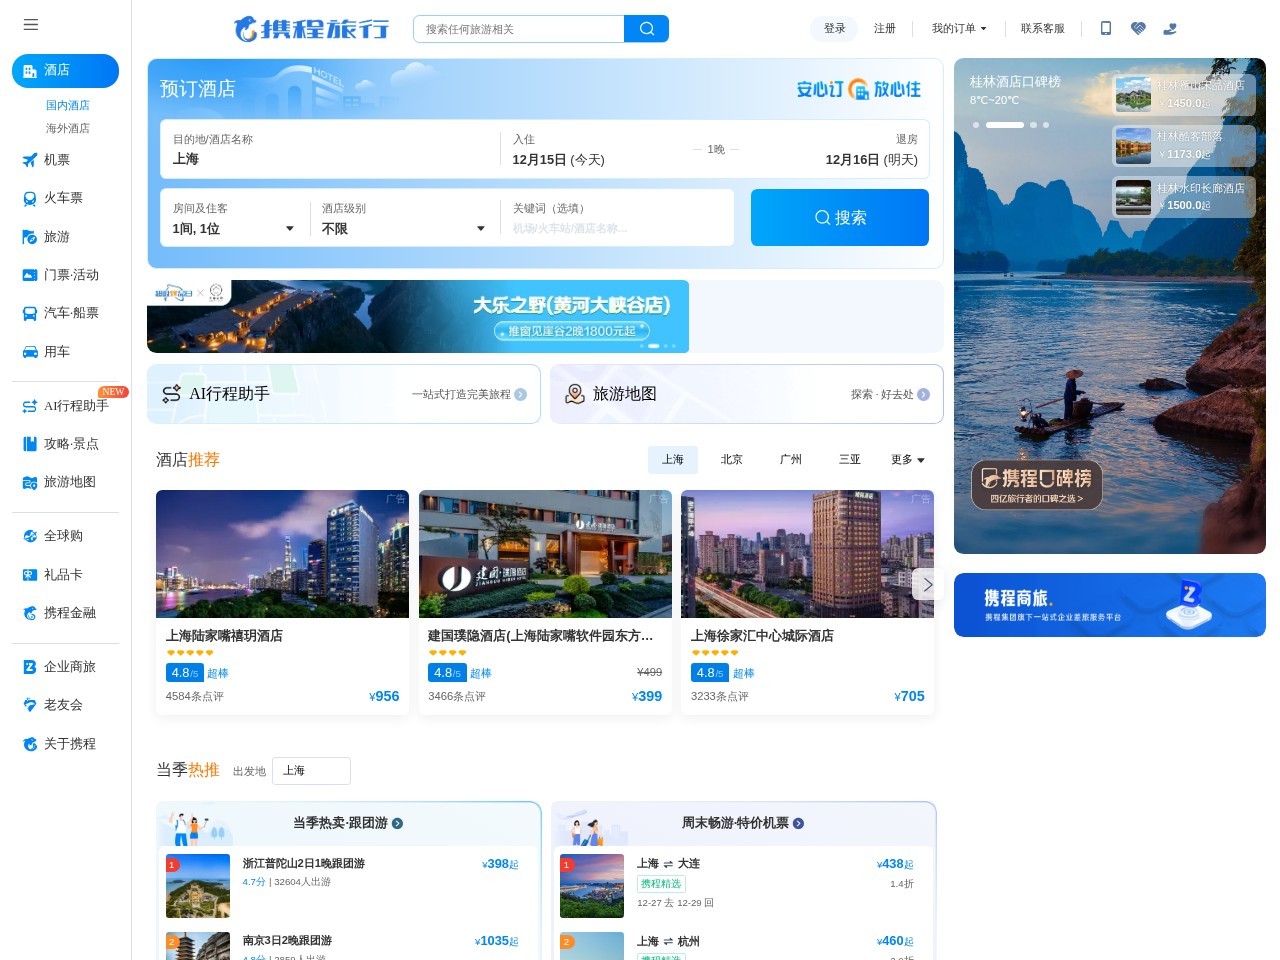Click the blue 搜索 search button
Image resolution: width=1280 pixels, height=960 pixels.
tap(840, 217)
